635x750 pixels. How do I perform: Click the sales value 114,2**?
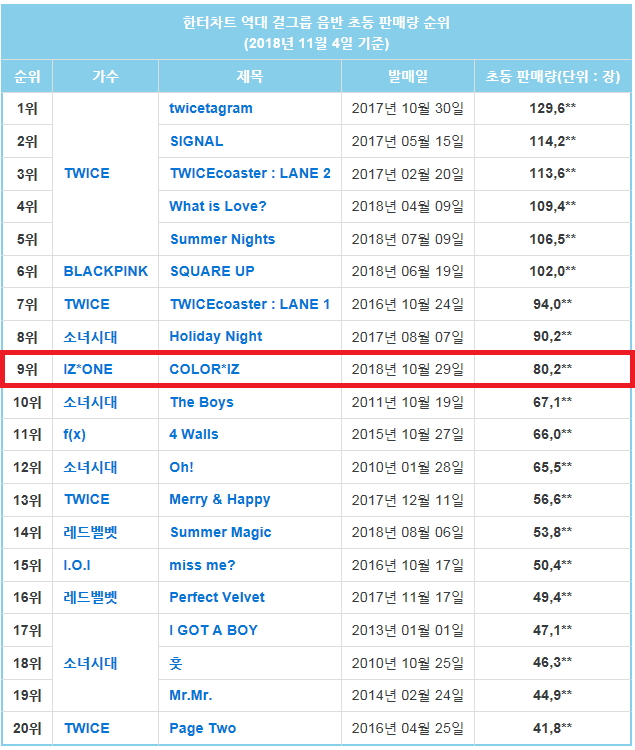coord(553,141)
